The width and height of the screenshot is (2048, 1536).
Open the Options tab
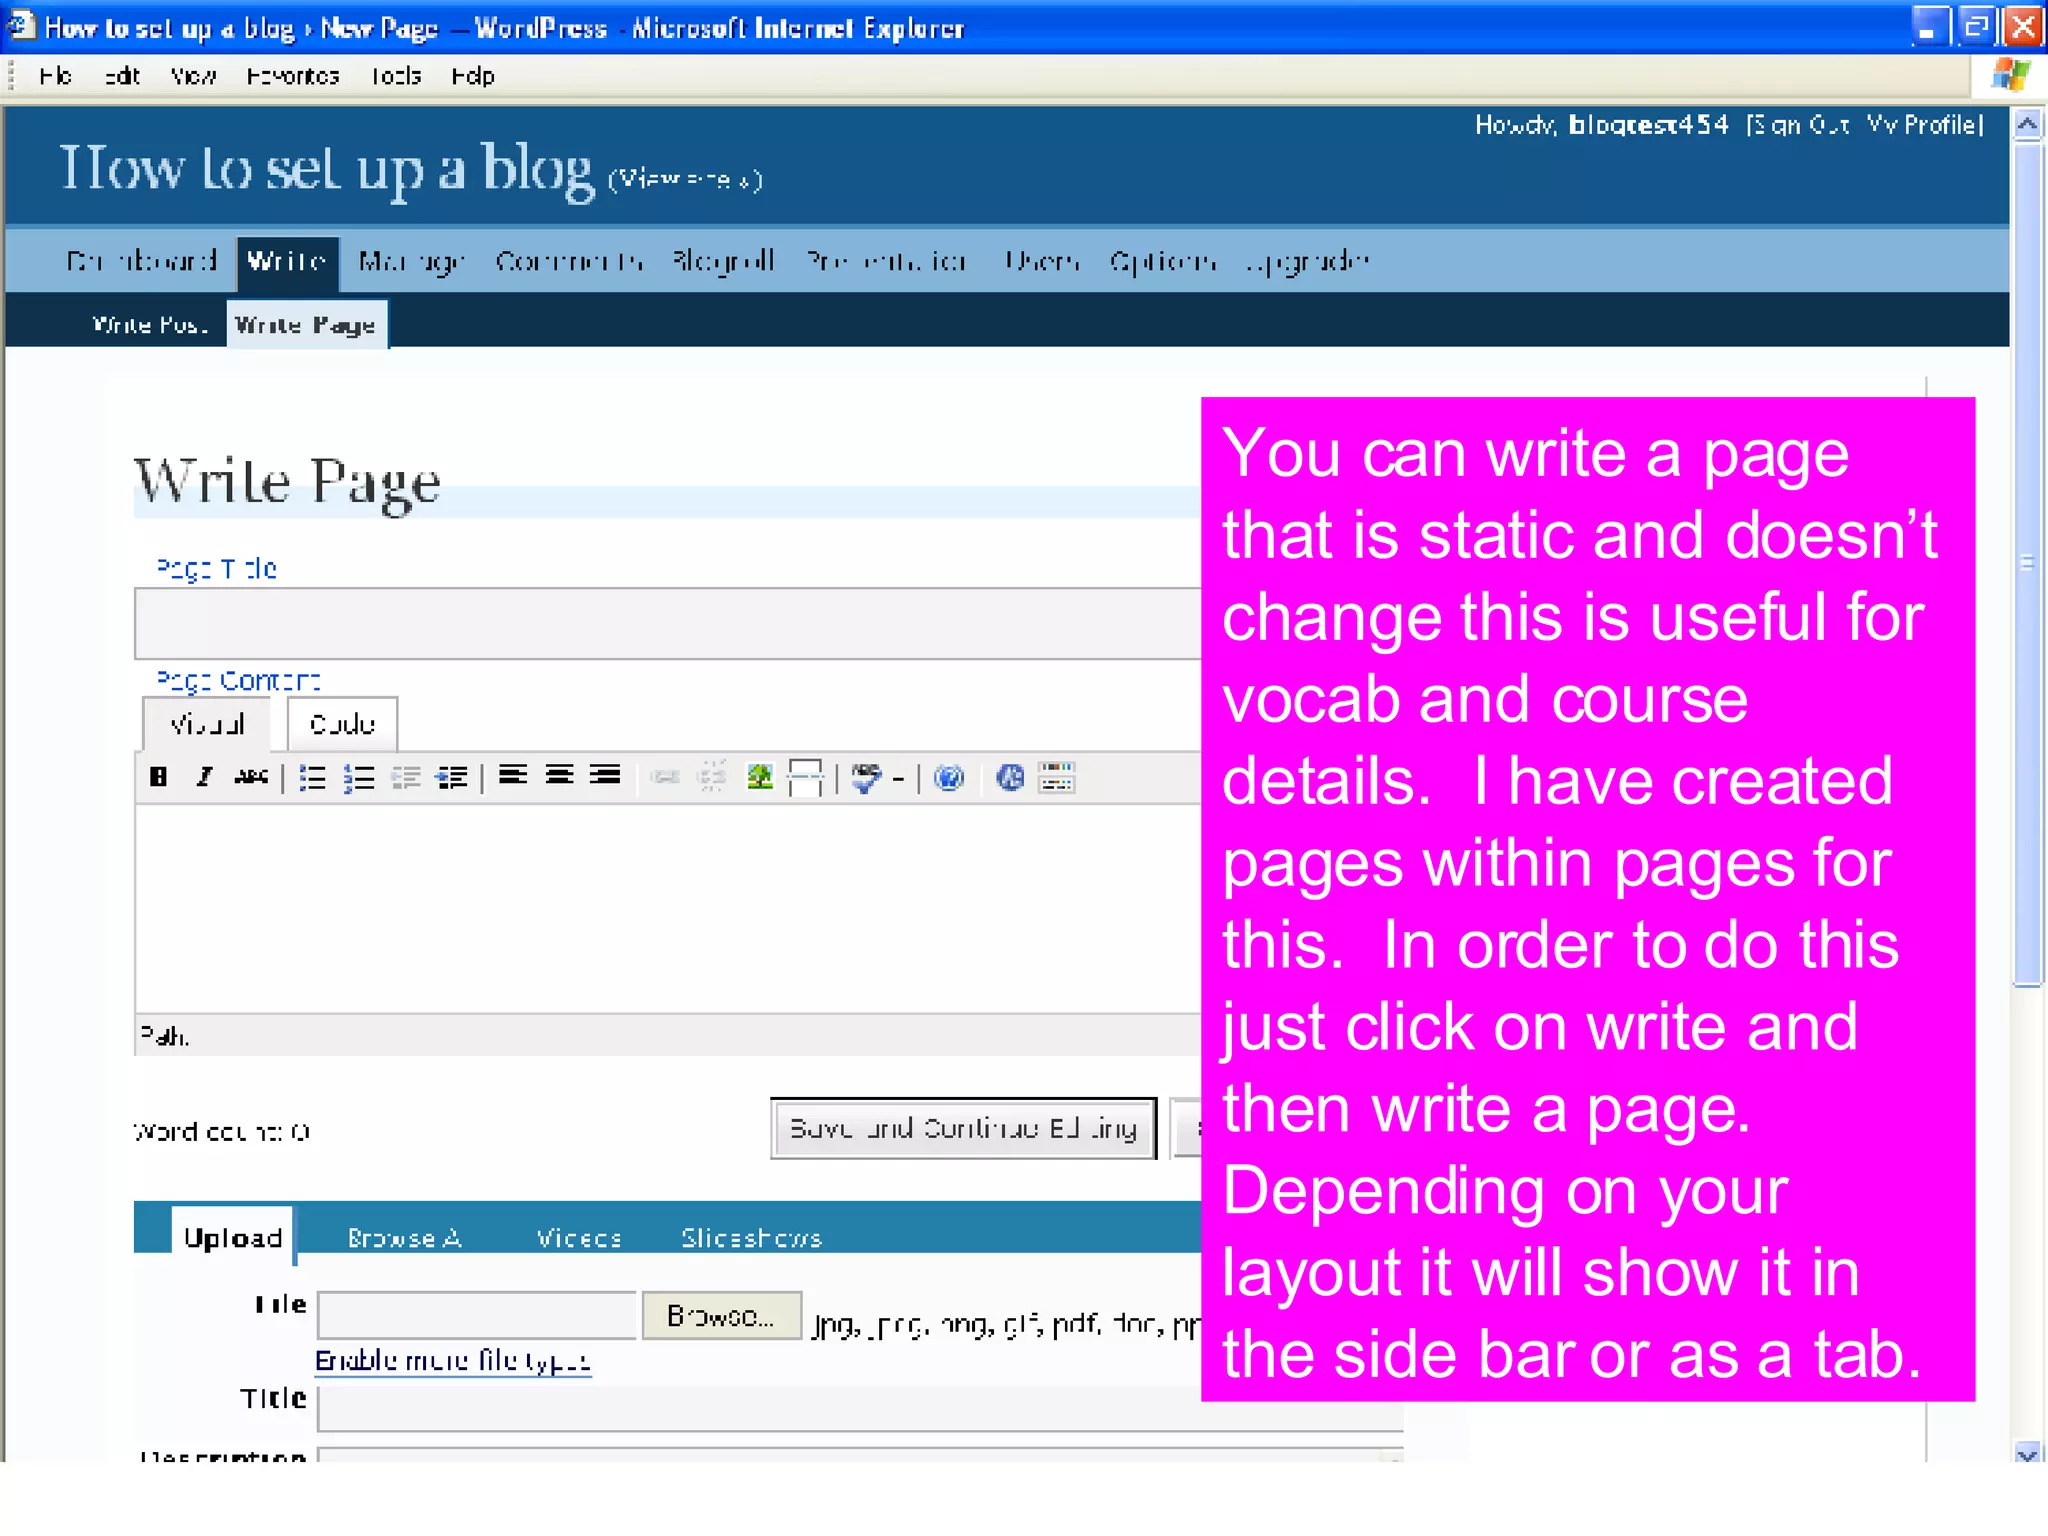(1163, 262)
